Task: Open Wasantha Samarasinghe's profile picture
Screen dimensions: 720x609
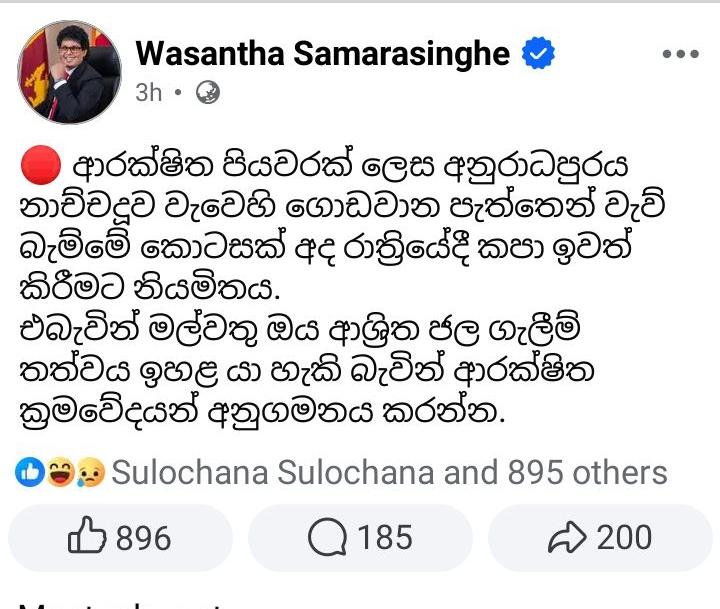Action: pos(69,70)
